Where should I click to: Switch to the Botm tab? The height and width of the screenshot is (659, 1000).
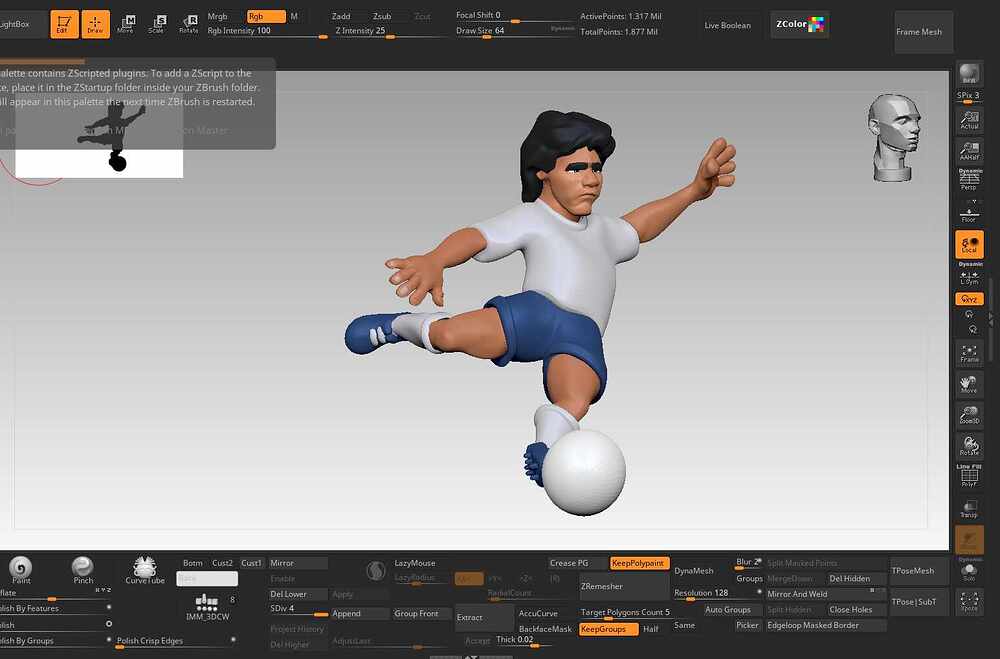click(x=193, y=563)
